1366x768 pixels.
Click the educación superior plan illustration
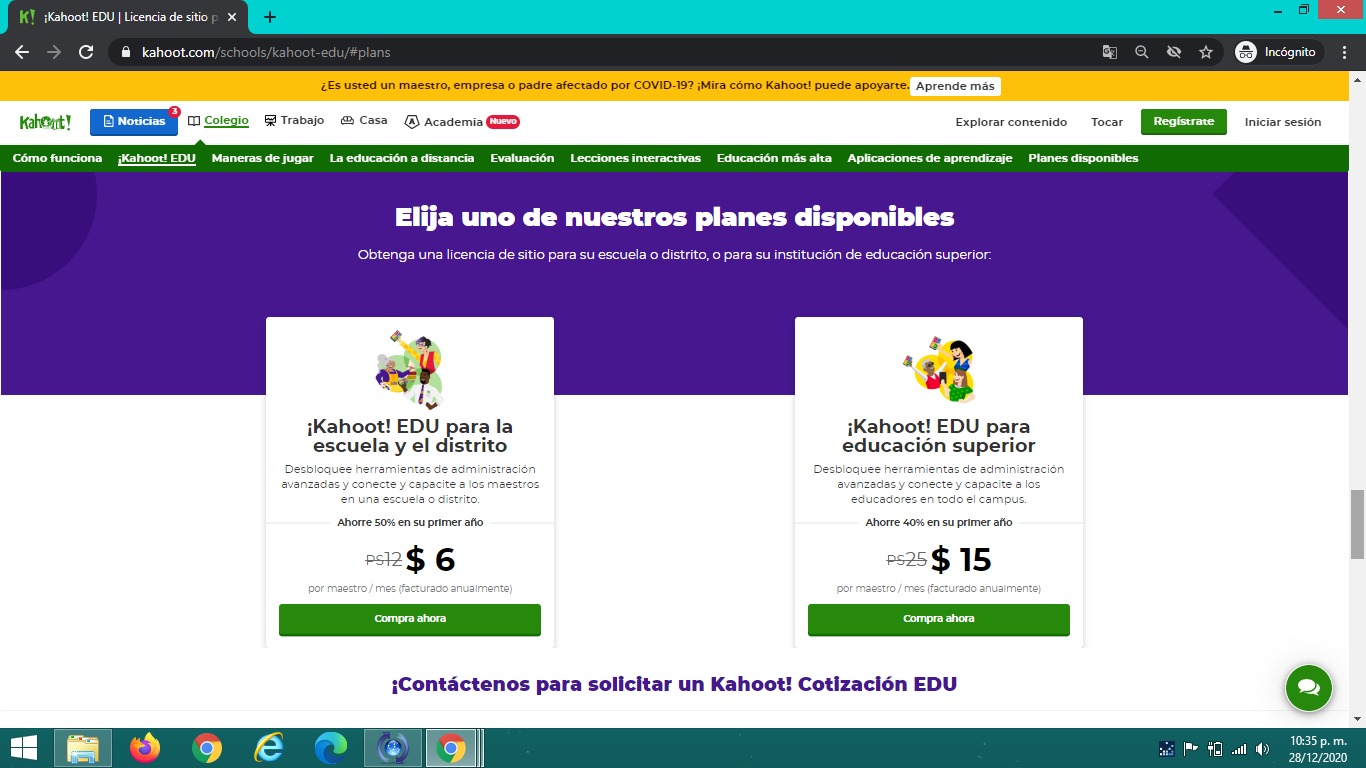939,369
